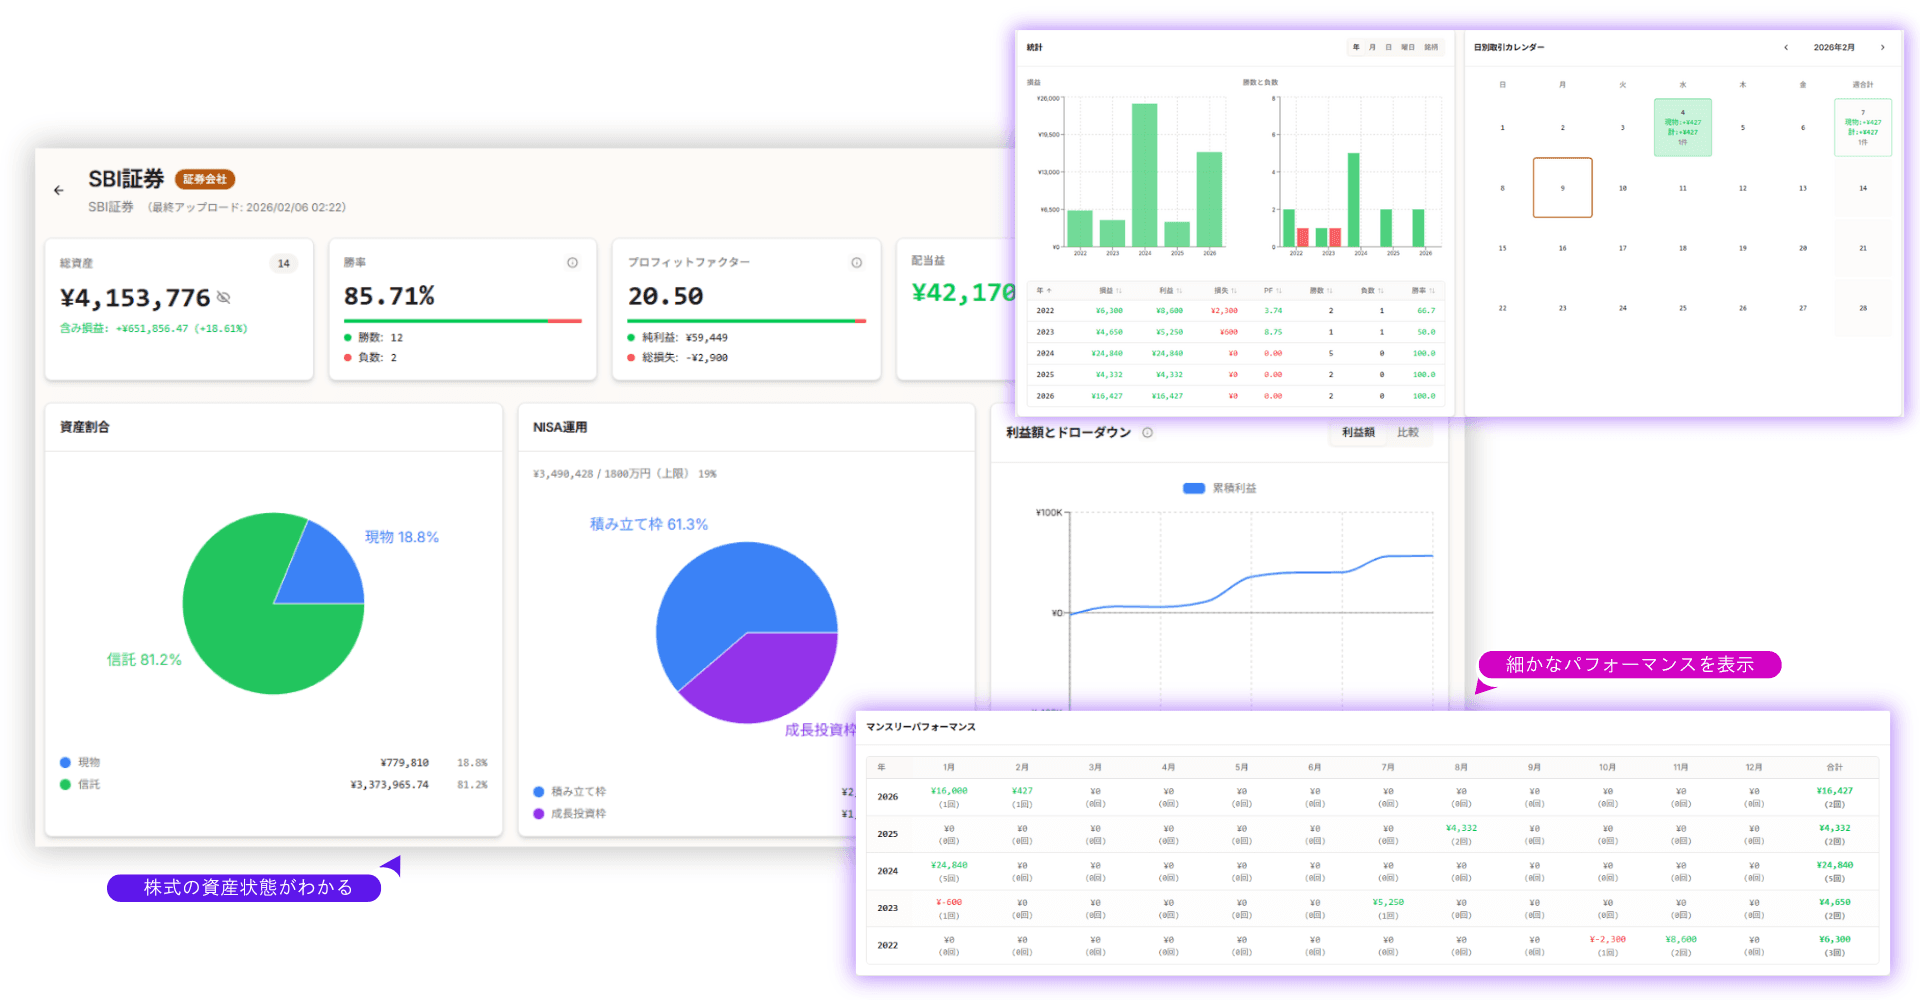
Task: Sort statistics table by PF column
Action: pos(1272,291)
